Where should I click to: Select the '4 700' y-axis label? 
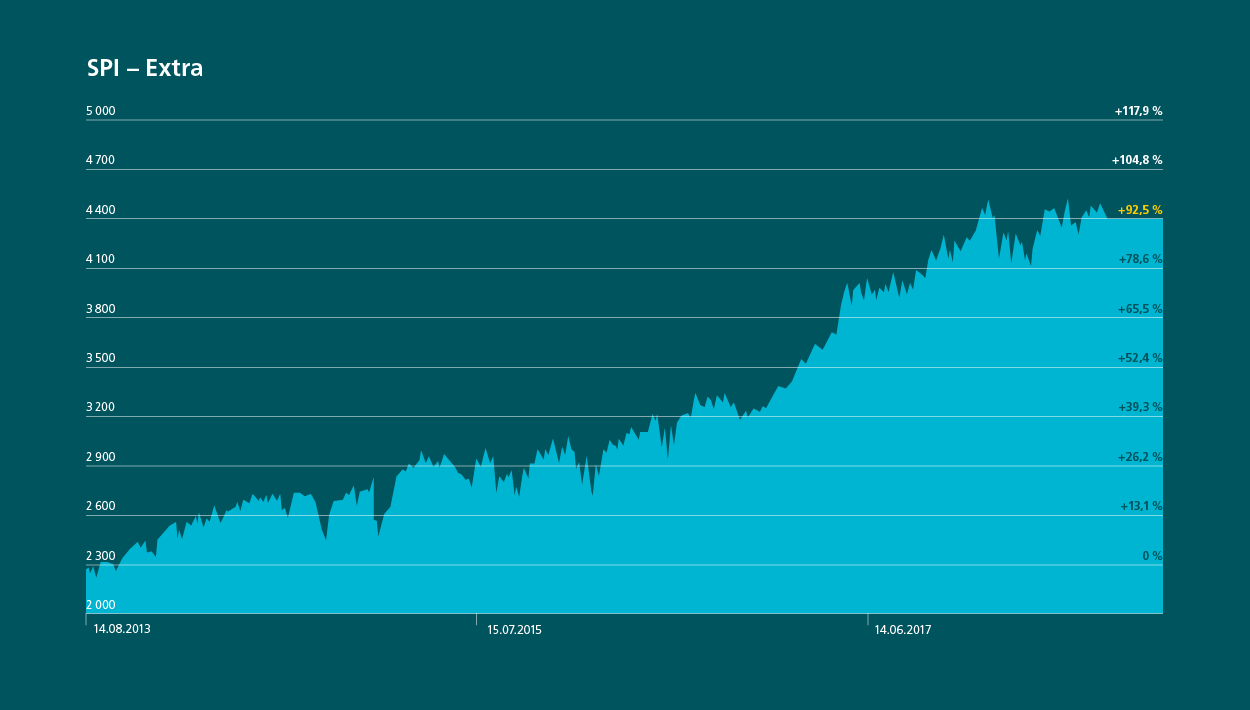101,160
